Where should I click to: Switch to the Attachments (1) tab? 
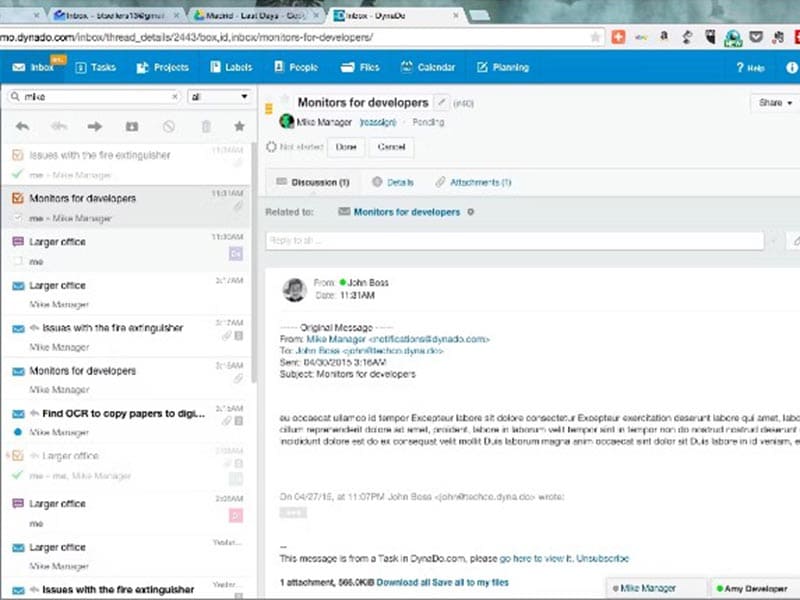[x=473, y=182]
